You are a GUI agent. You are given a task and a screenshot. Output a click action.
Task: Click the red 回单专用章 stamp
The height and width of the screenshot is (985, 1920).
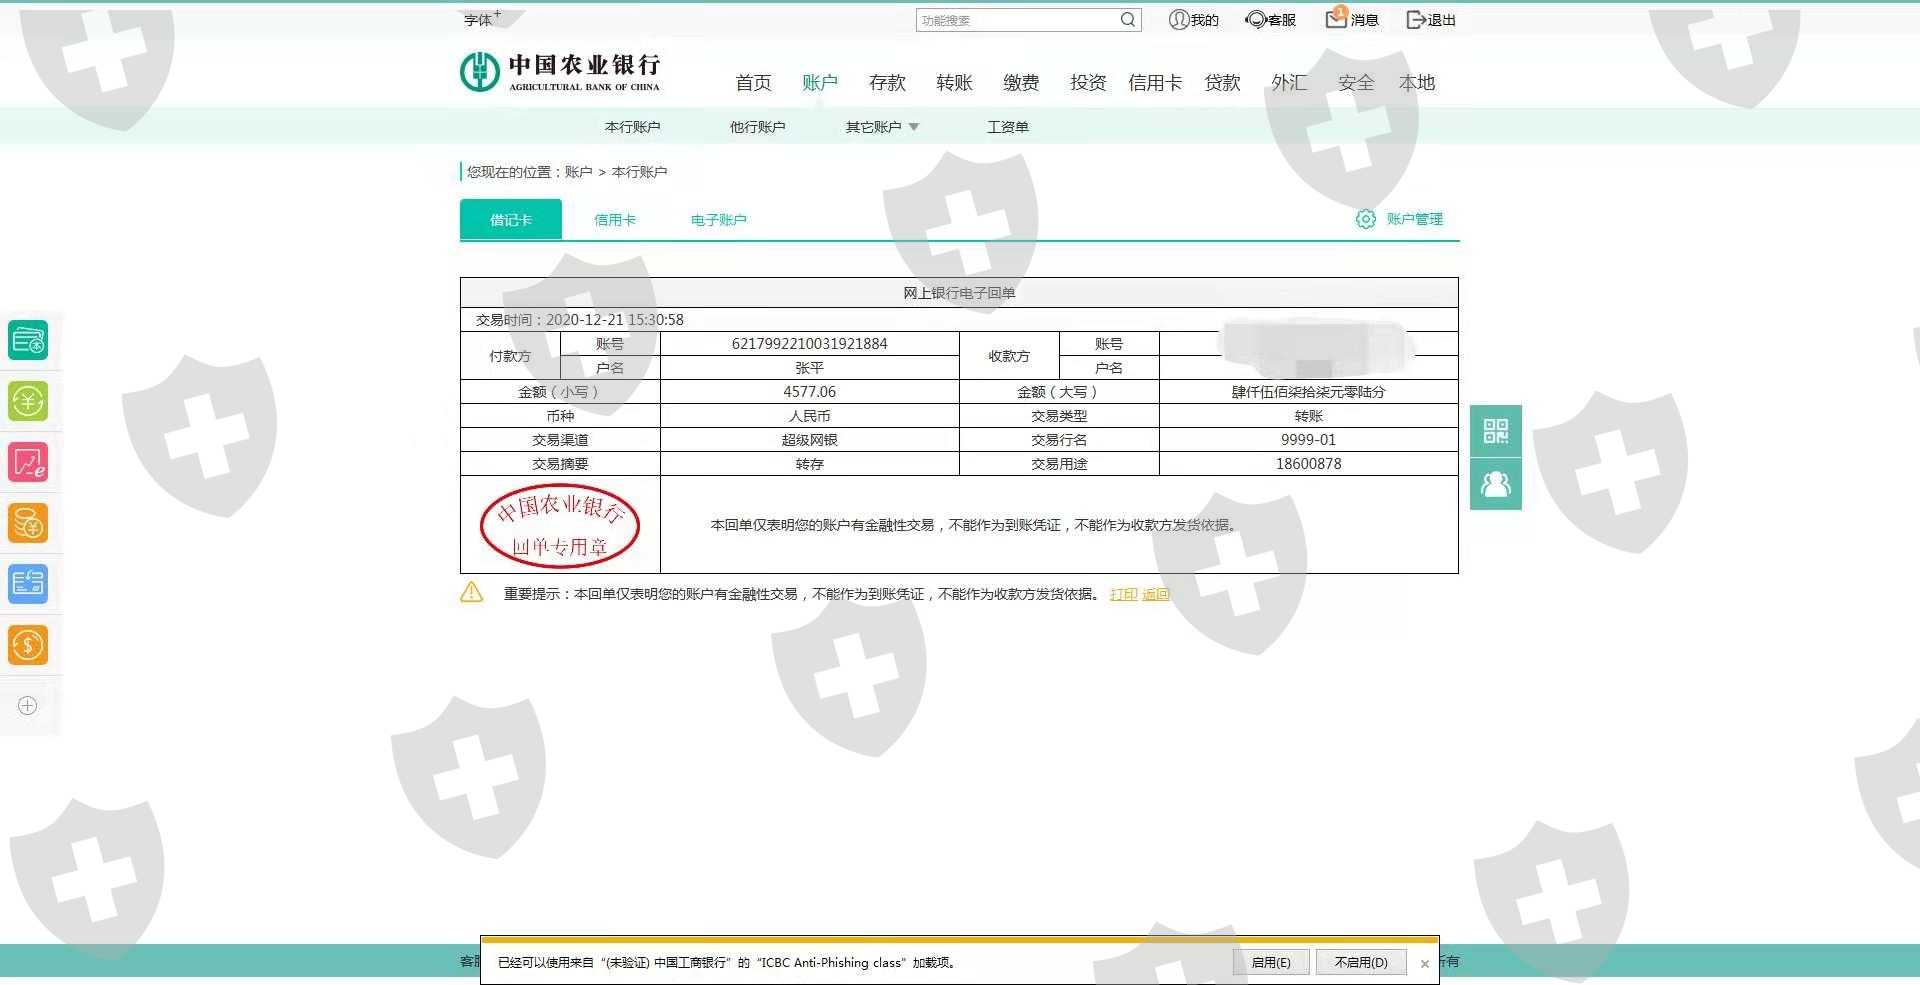click(560, 526)
